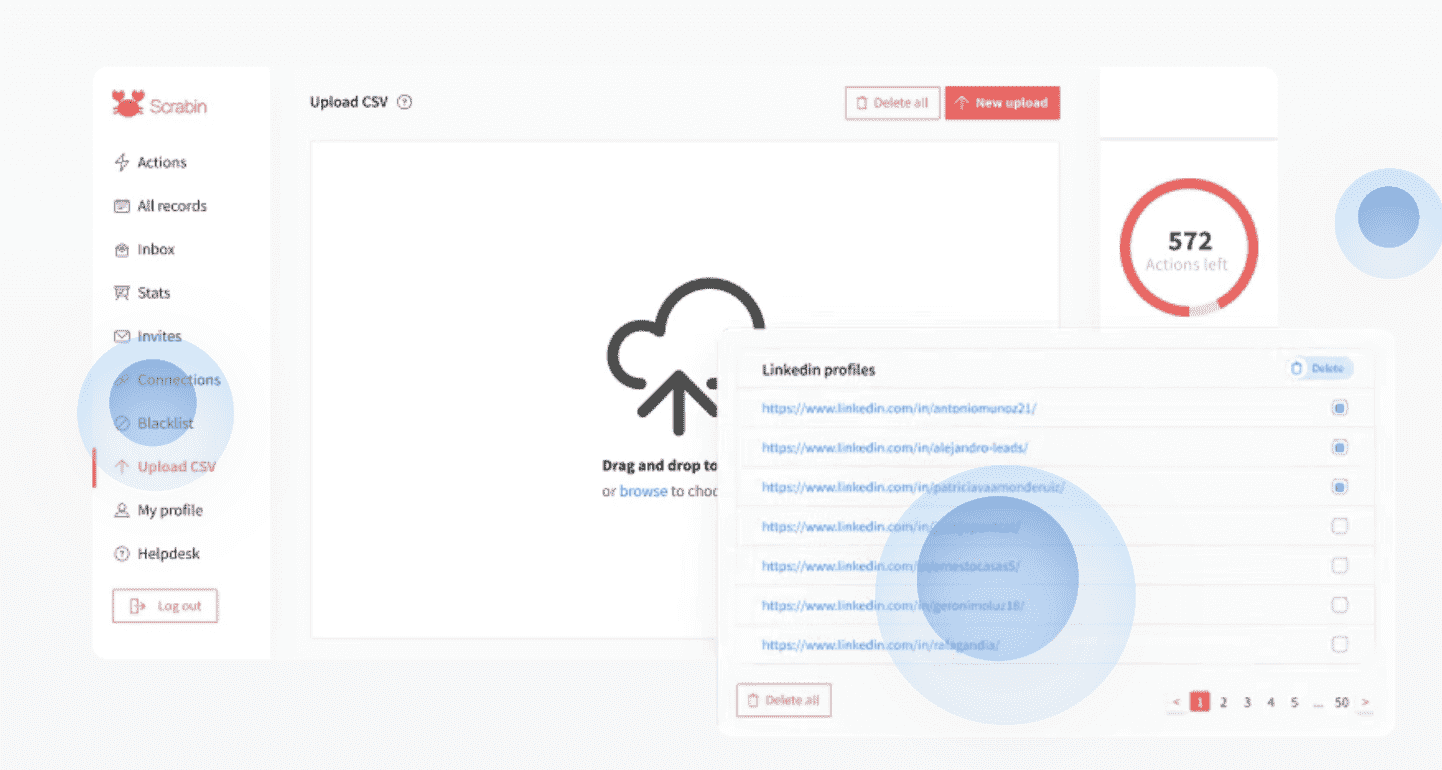
Task: Open Actions via its lightning icon
Action: [x=122, y=162]
